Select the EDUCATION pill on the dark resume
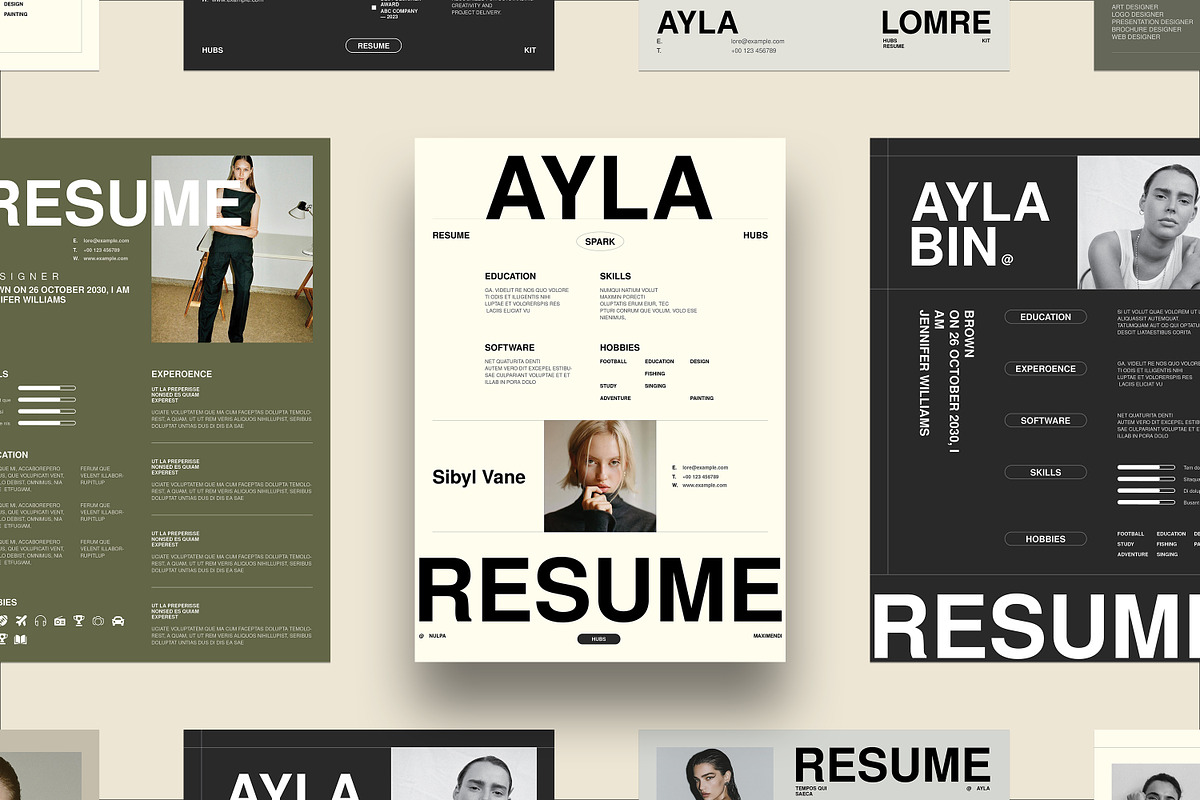Viewport: 1200px width, 800px height. pyautogui.click(x=1045, y=317)
